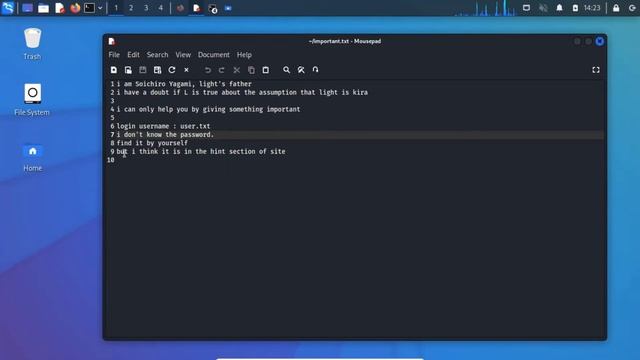Click the Go to line toolbar icon

coord(316,70)
